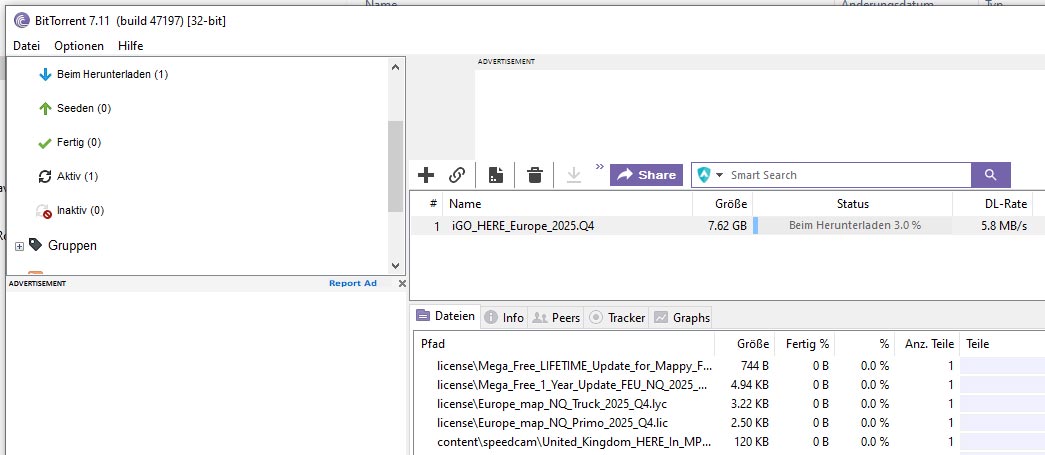This screenshot has height=455, width=1045.
Task: Open the Datei menu
Action: [x=27, y=46]
